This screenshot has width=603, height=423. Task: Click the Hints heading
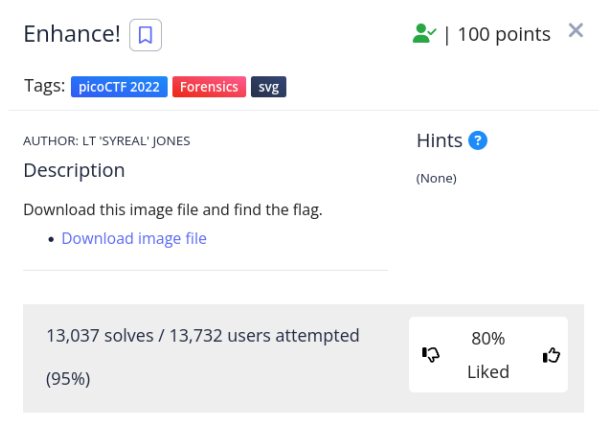[439, 141]
